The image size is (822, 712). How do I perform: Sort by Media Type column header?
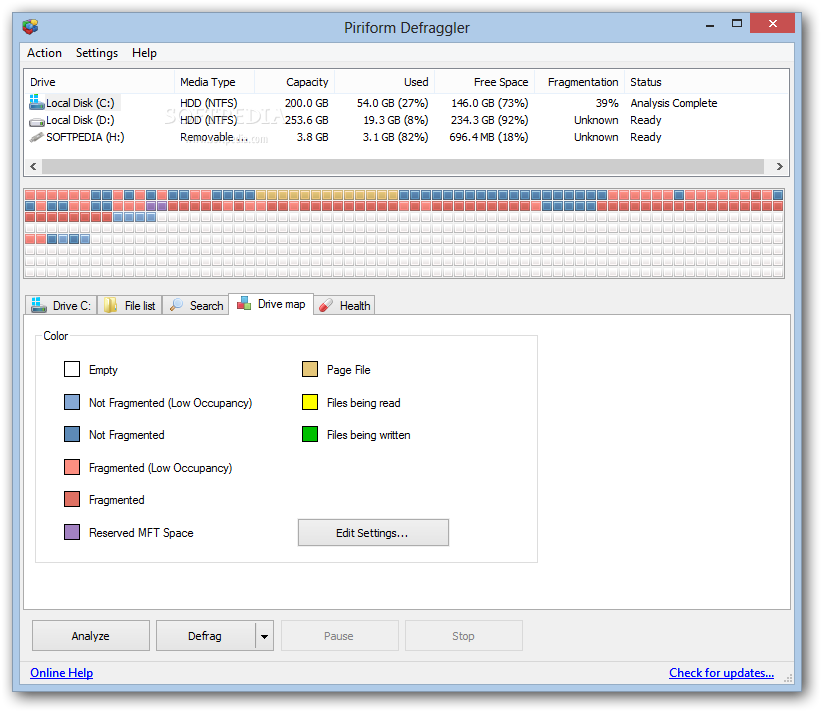(214, 82)
